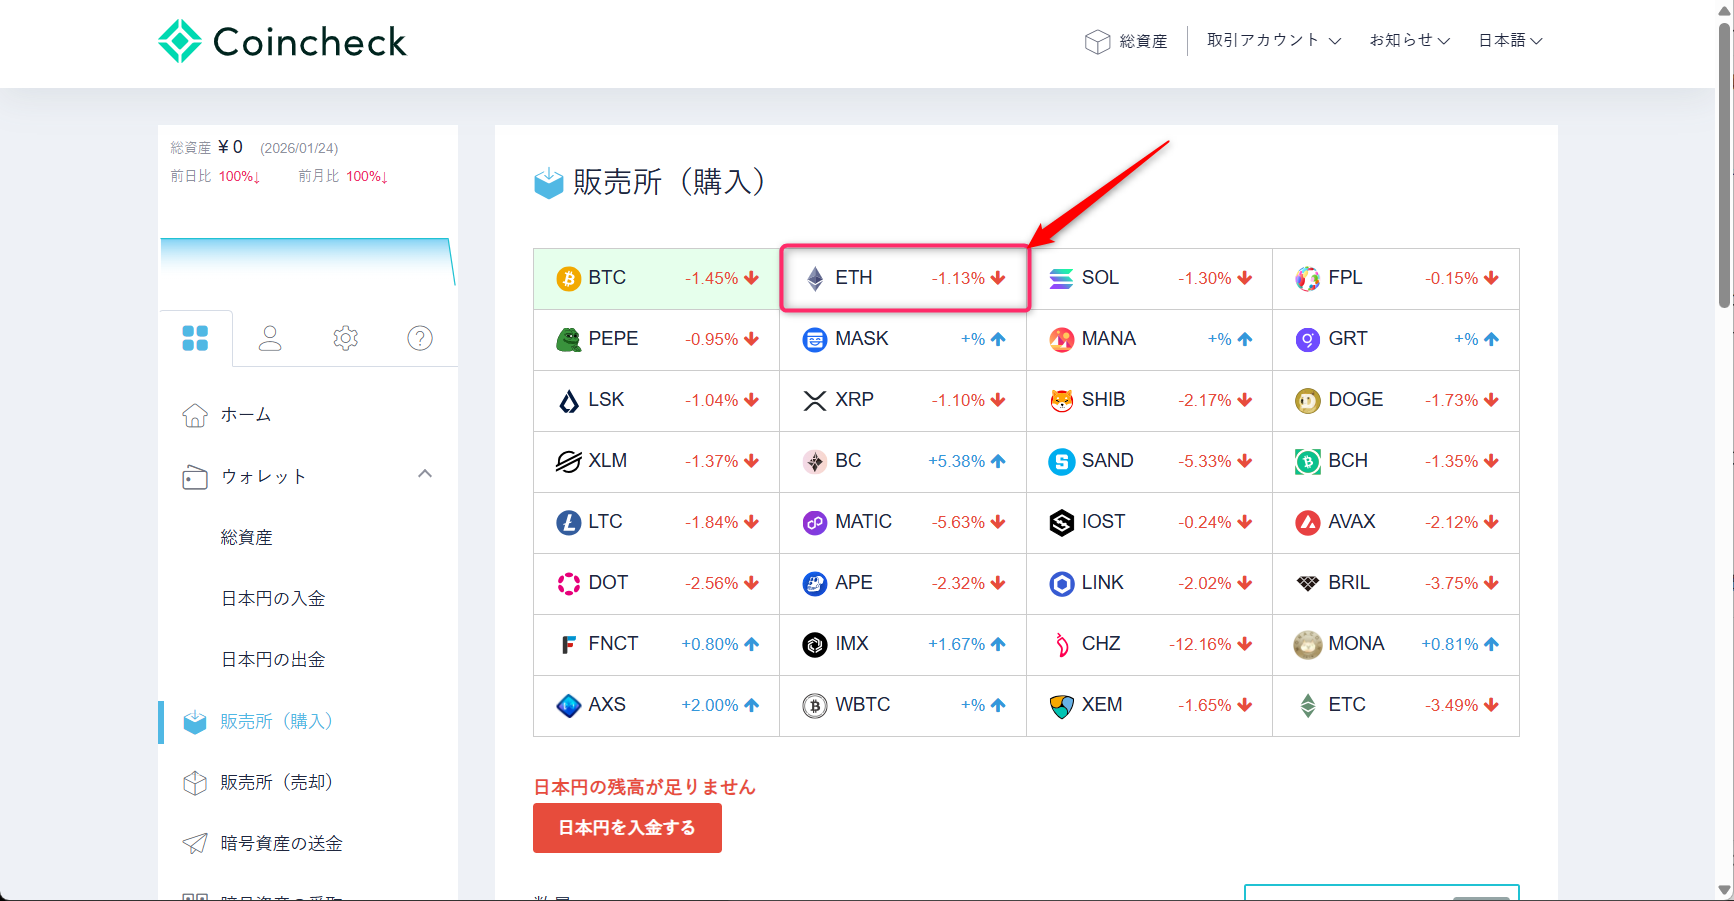The width and height of the screenshot is (1734, 901).
Task: Click the help question mark icon
Action: click(419, 338)
